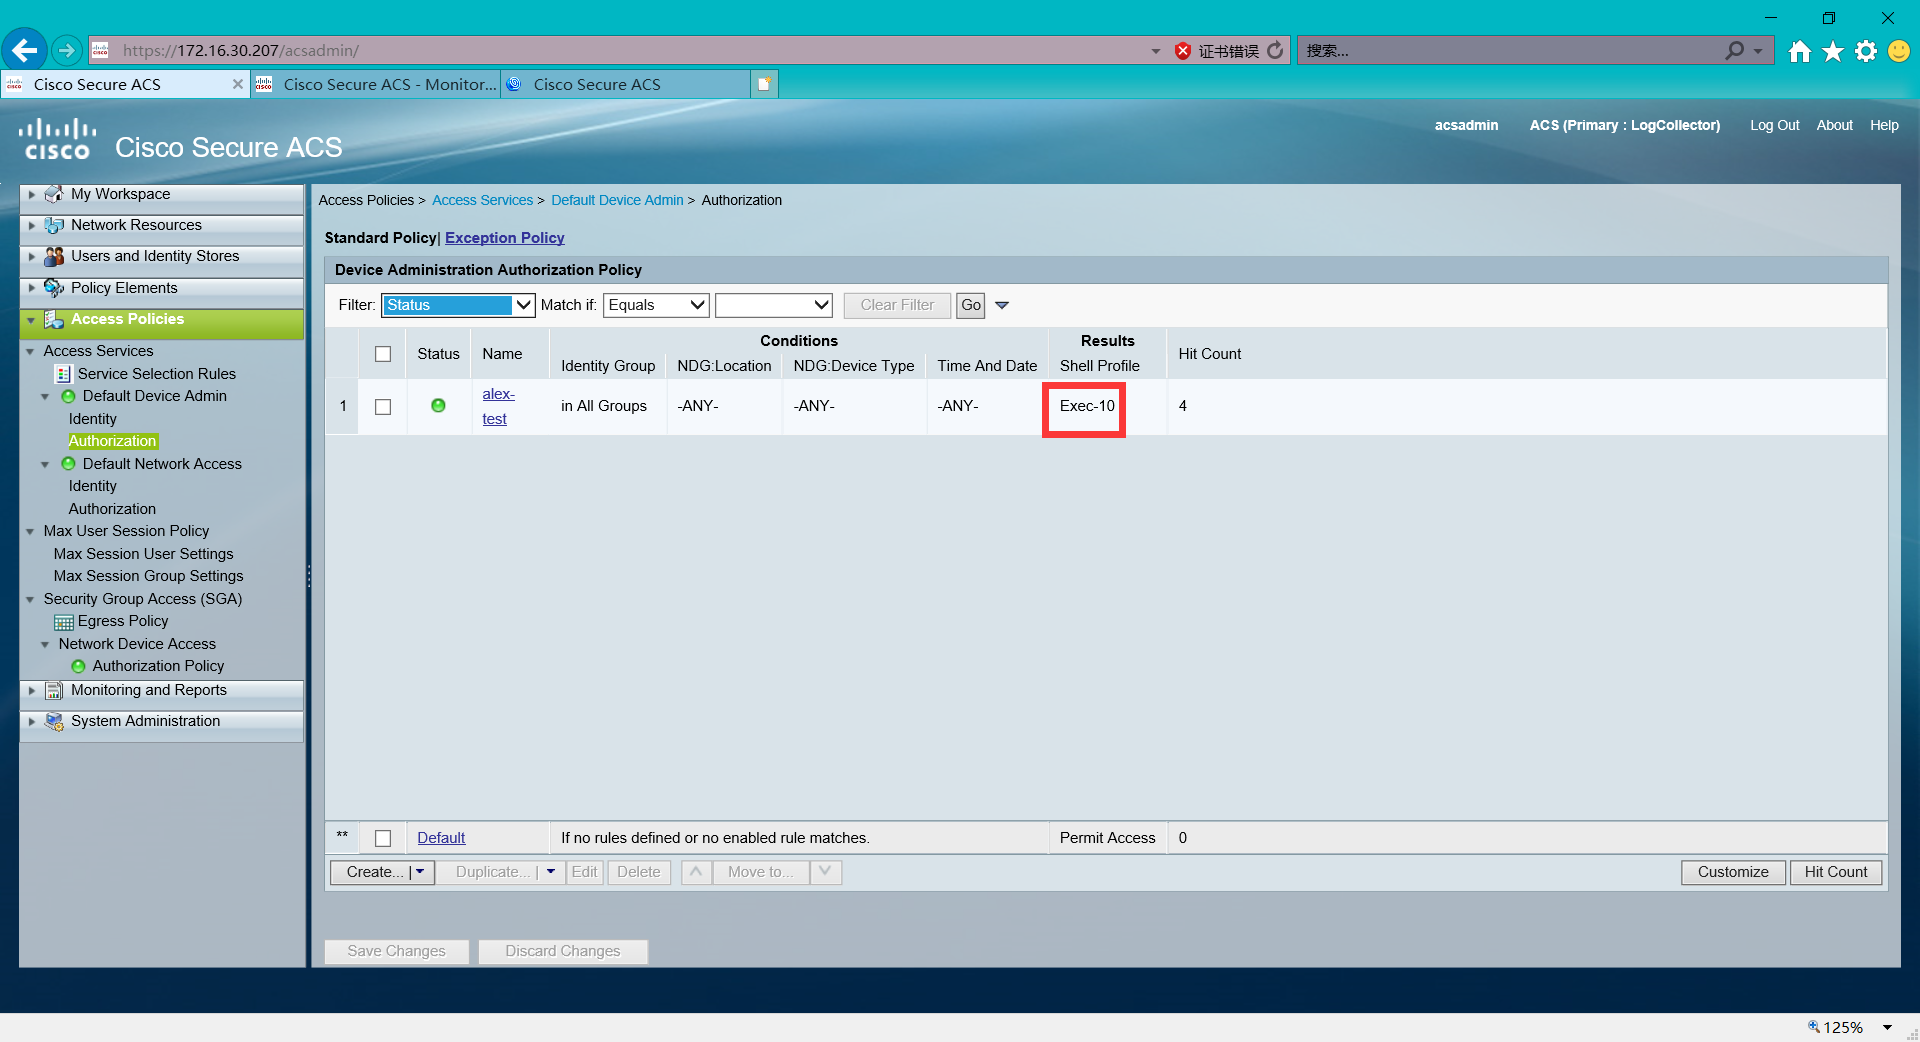The width and height of the screenshot is (1920, 1042).
Task: Click the Service Selection Rules icon
Action: pos(63,374)
